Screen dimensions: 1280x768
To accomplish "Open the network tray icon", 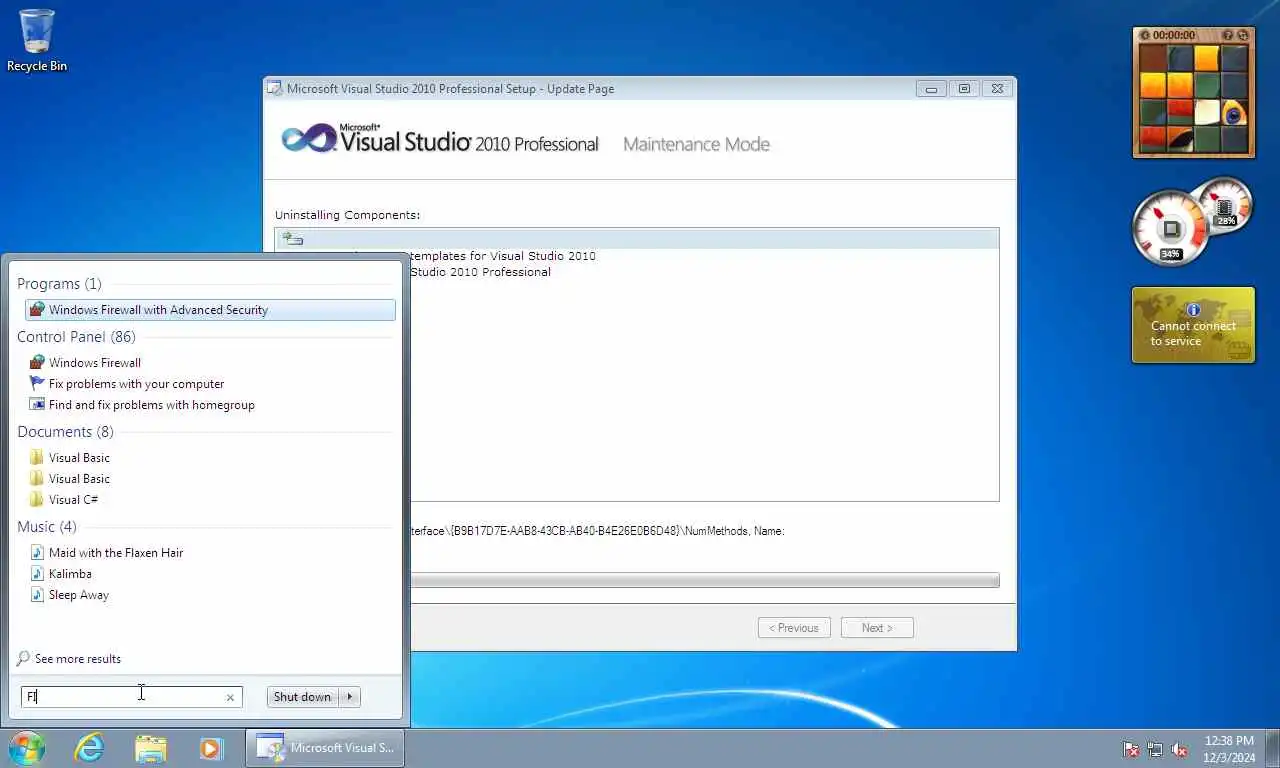I will (1155, 749).
